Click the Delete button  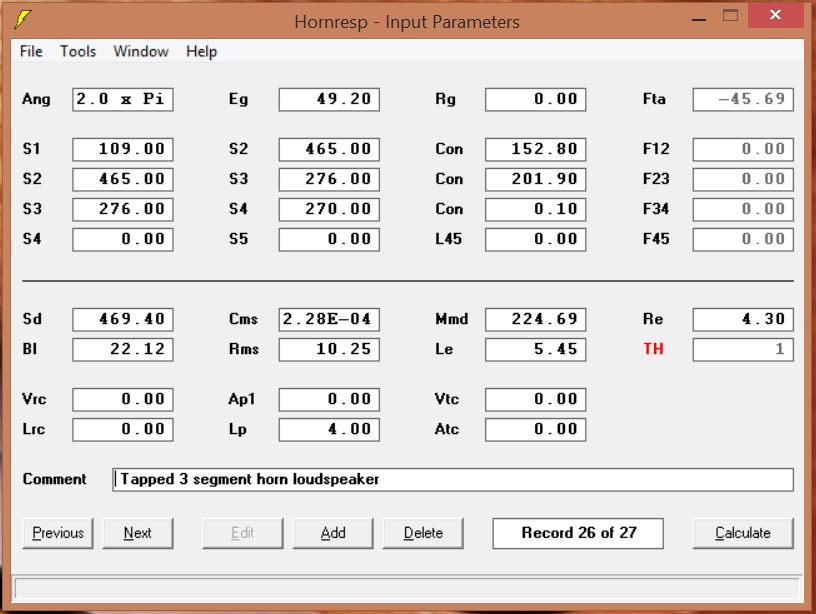pos(423,533)
